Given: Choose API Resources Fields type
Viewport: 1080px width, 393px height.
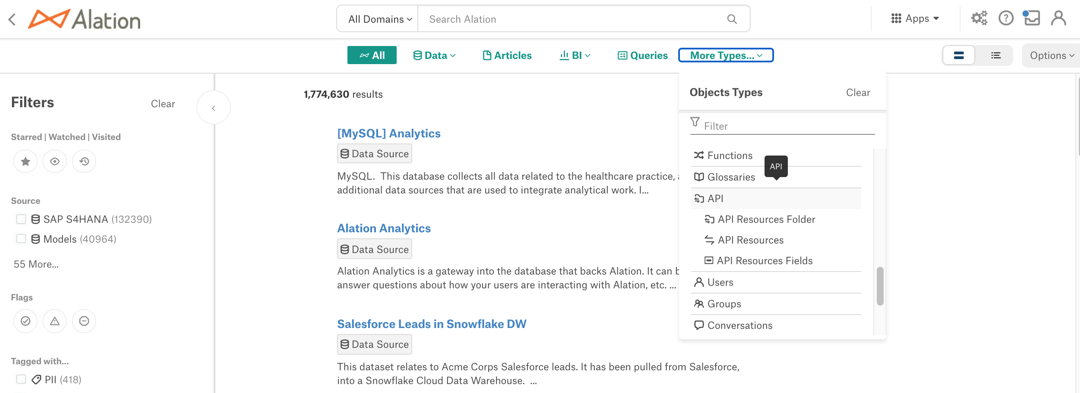Looking at the screenshot, I should pos(776,261).
